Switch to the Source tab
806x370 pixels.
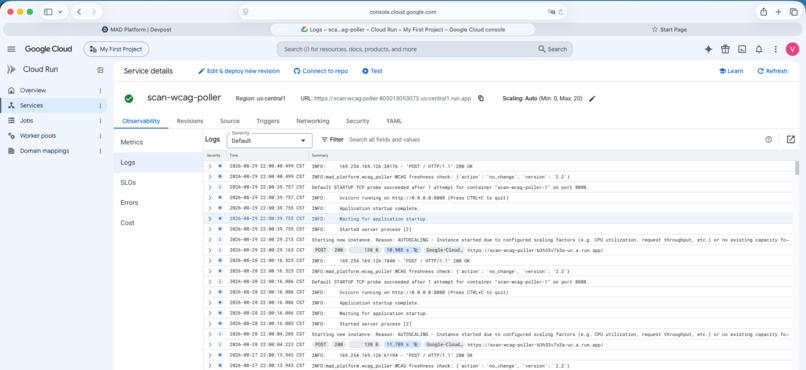pos(230,121)
